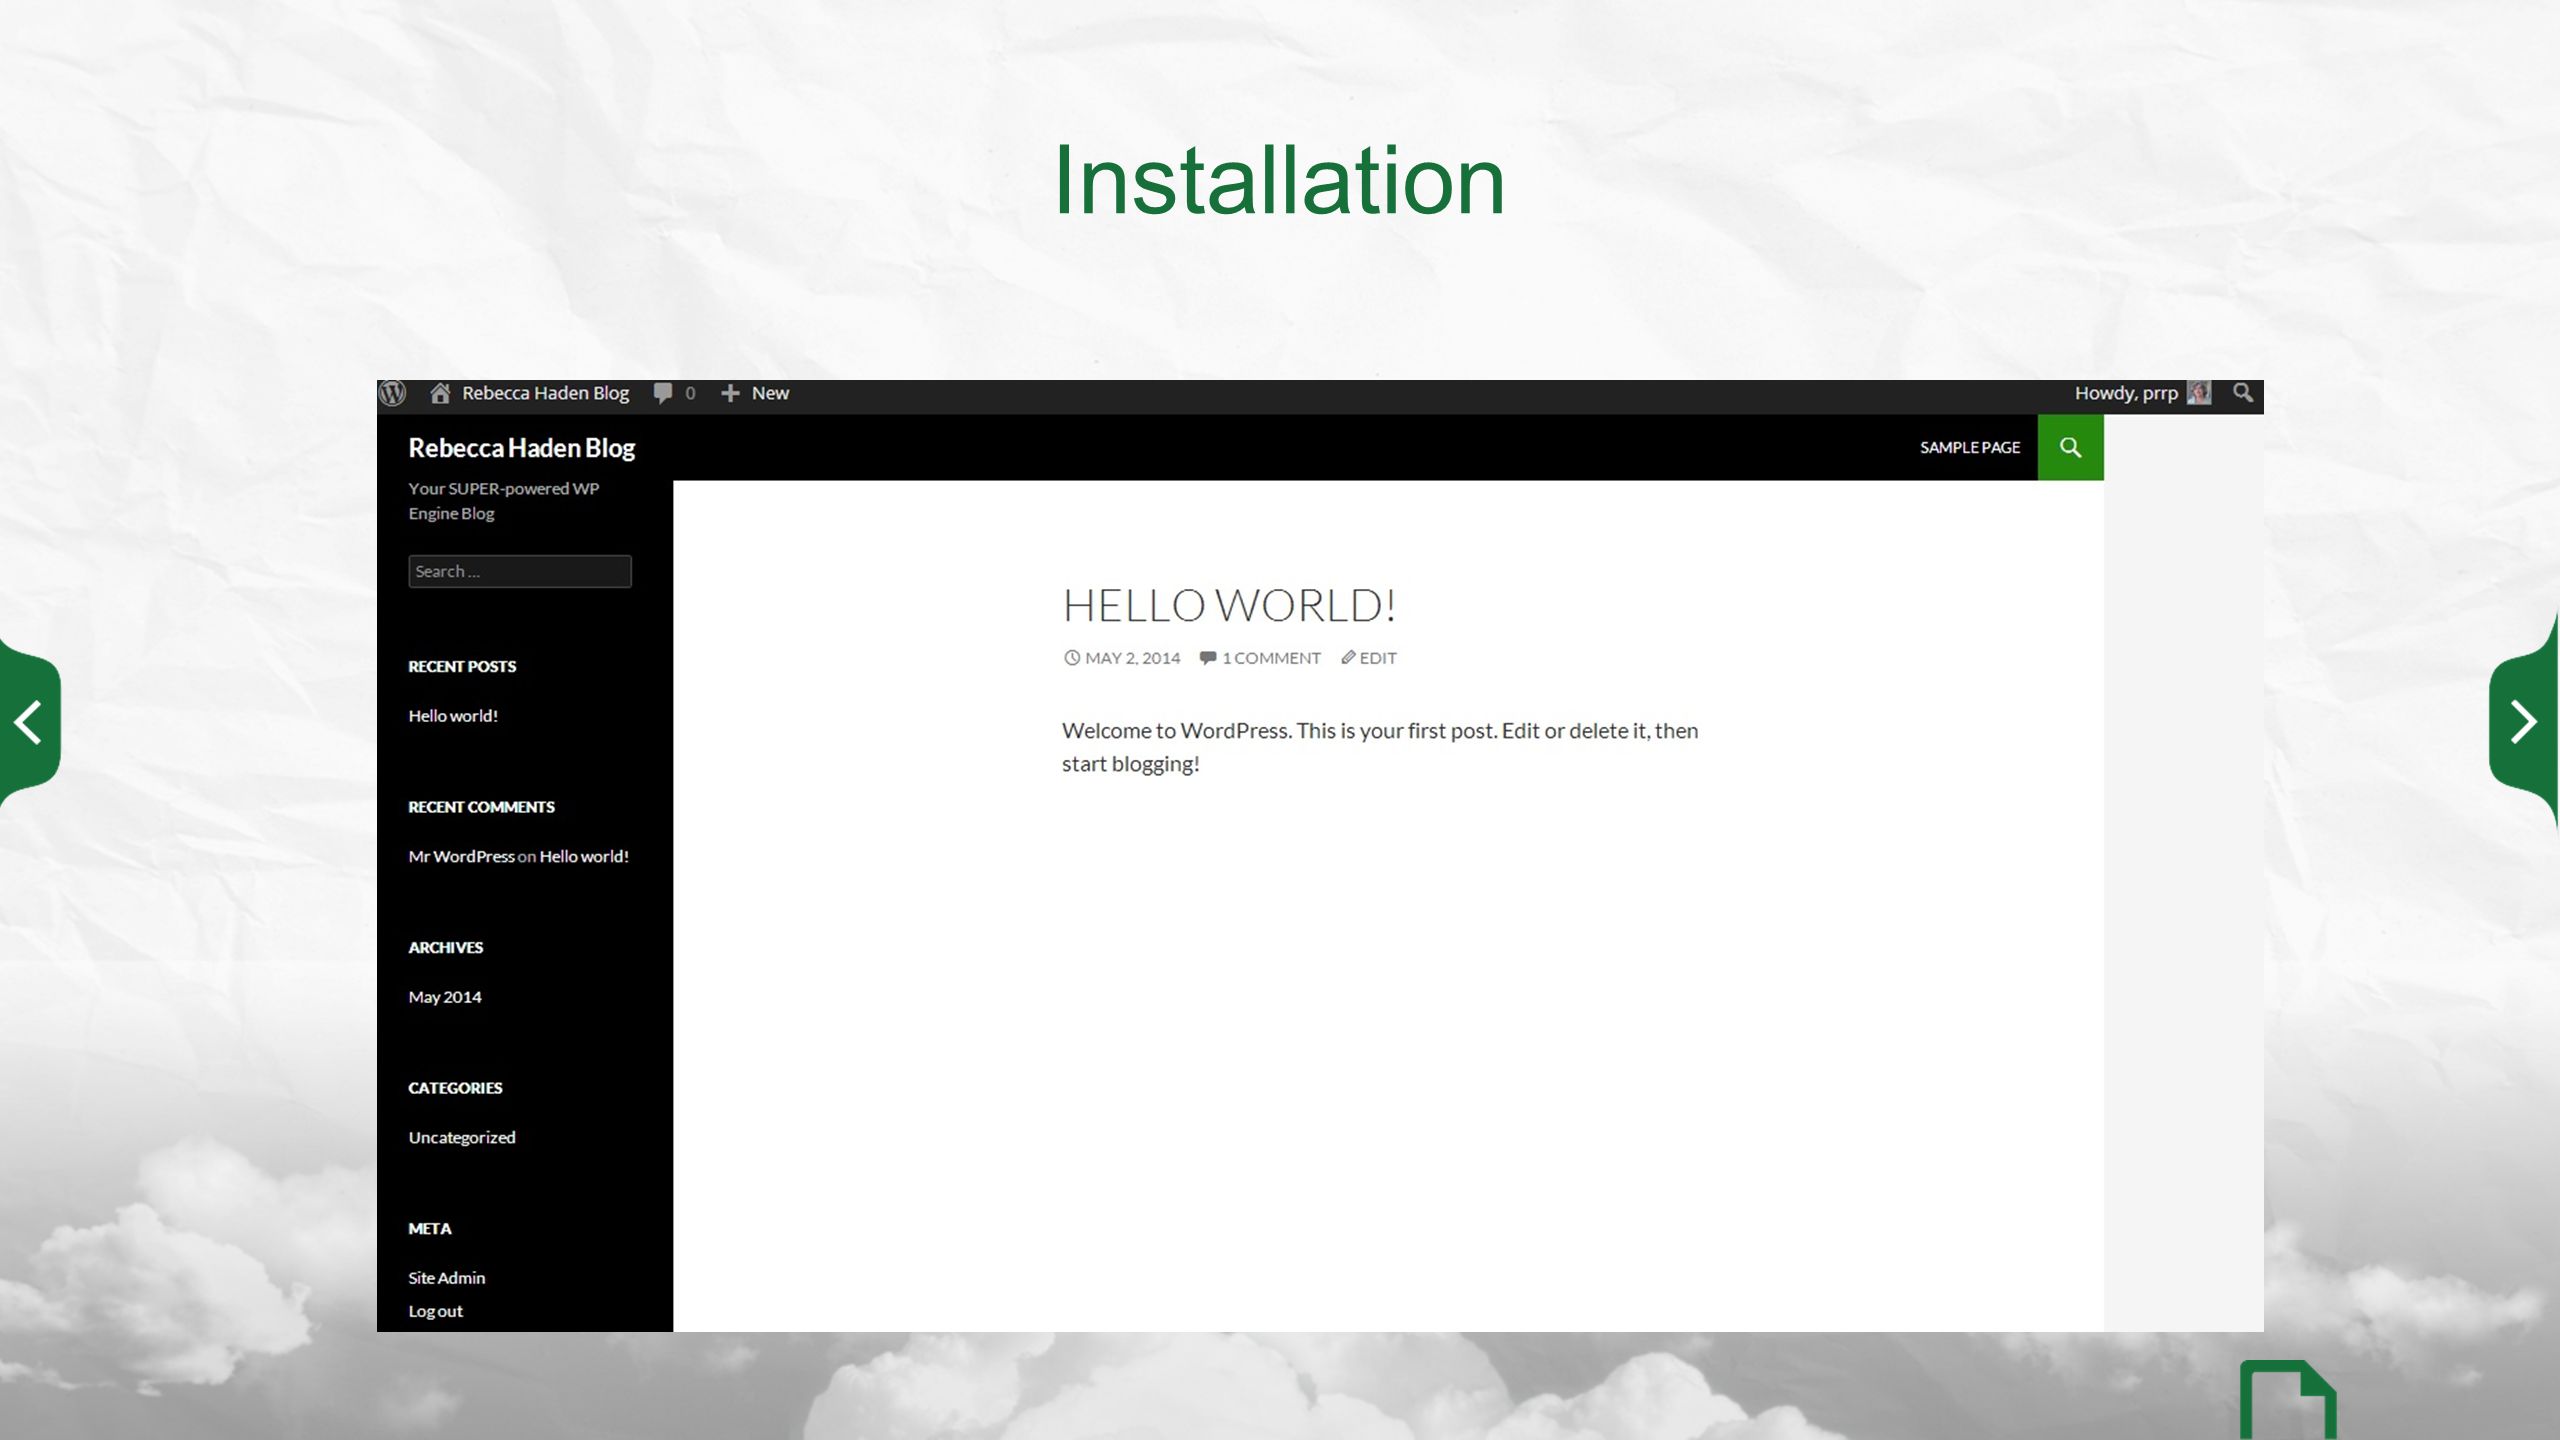Image resolution: width=2560 pixels, height=1440 pixels.
Task: Click the admin bar search magnifier icon
Action: tap(2243, 393)
